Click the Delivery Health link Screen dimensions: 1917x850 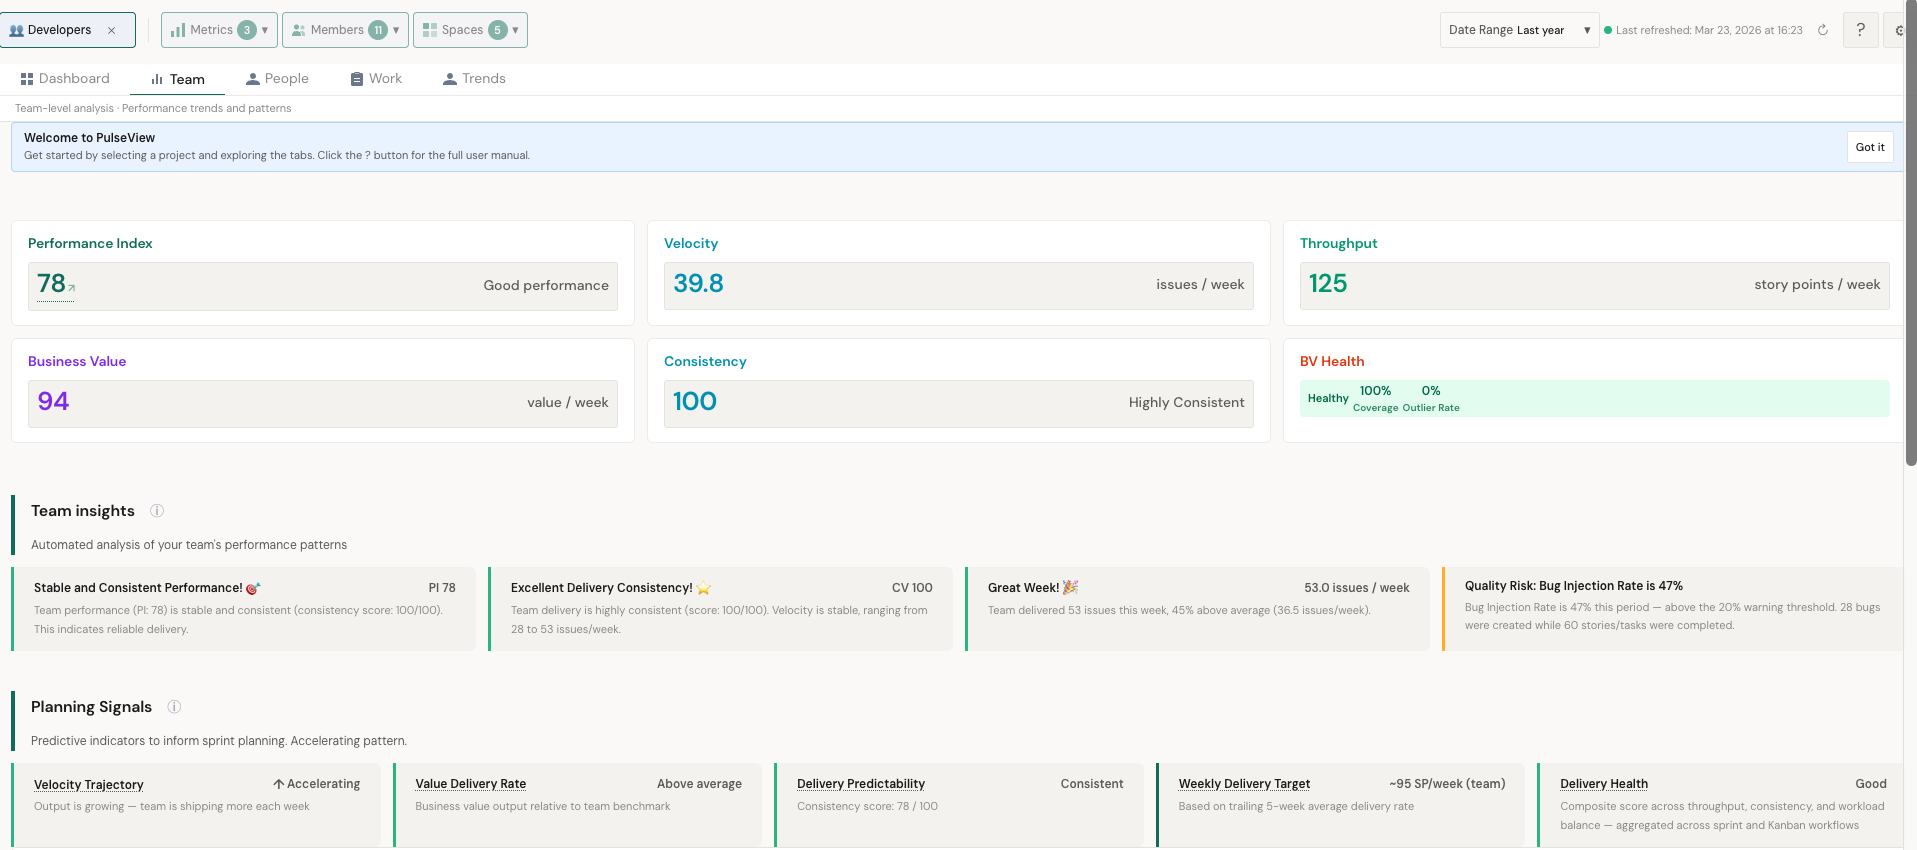pyautogui.click(x=1604, y=784)
